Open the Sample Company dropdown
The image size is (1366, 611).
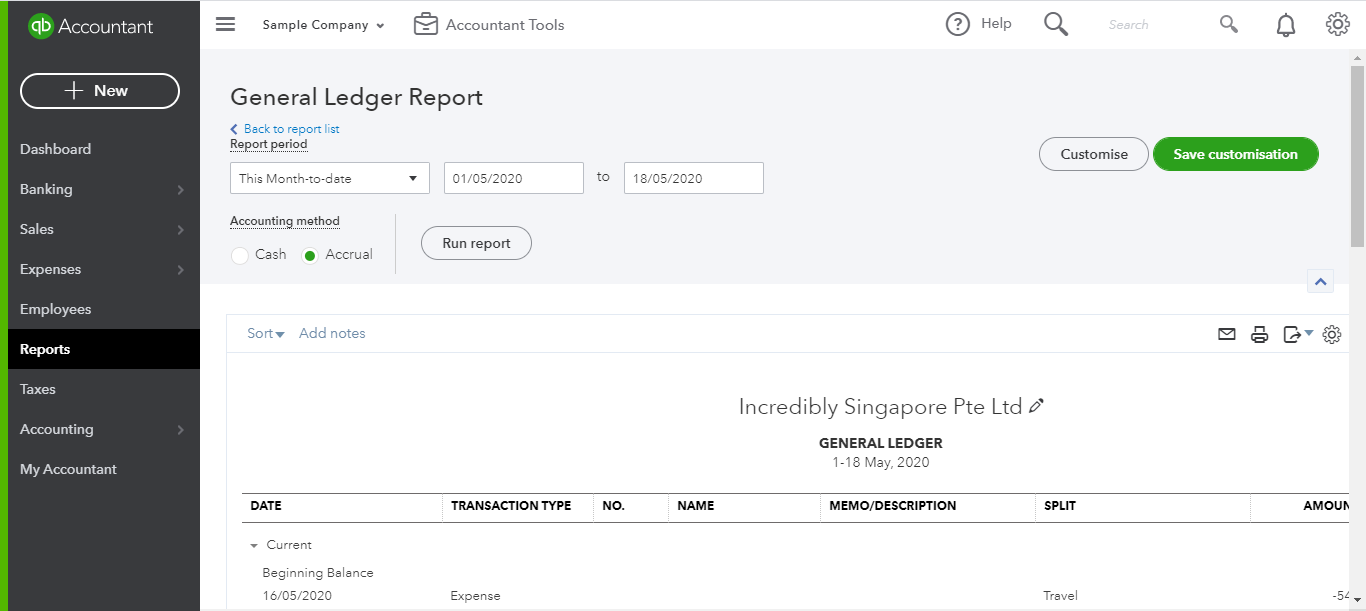tap(324, 25)
